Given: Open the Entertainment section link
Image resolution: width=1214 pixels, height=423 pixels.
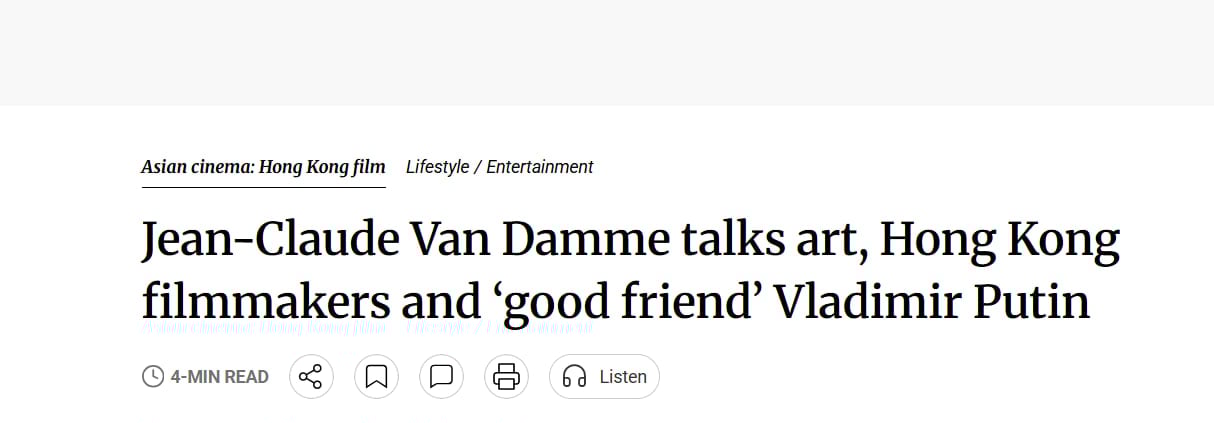Looking at the screenshot, I should [x=540, y=167].
